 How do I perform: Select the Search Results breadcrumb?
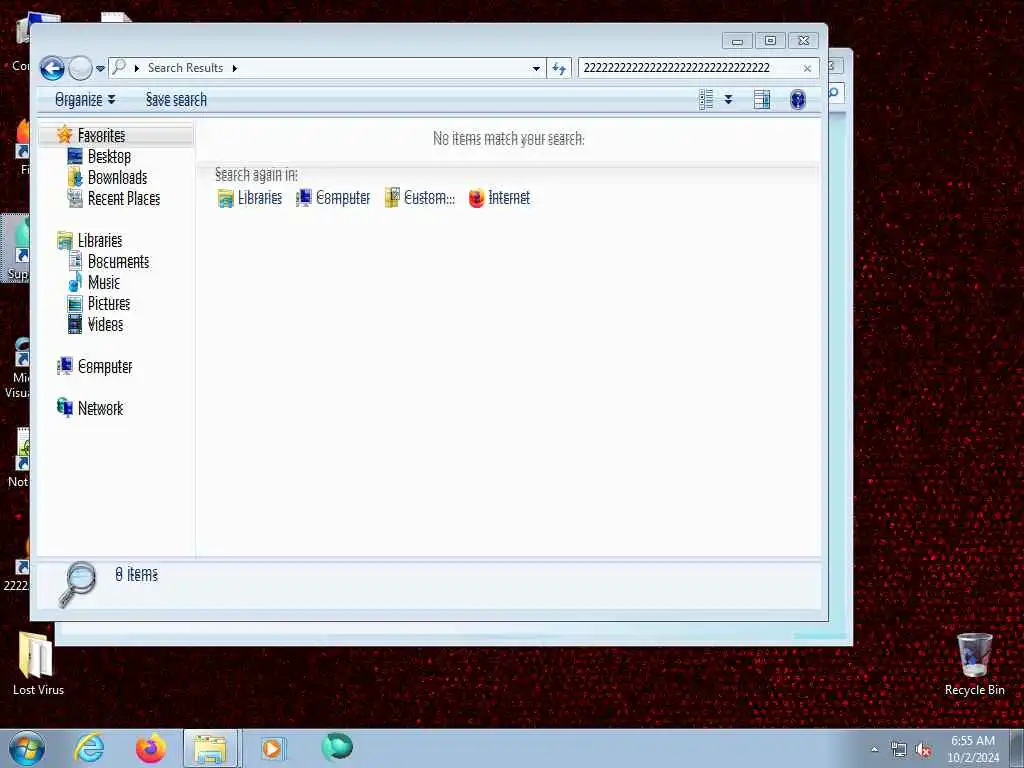pos(185,68)
